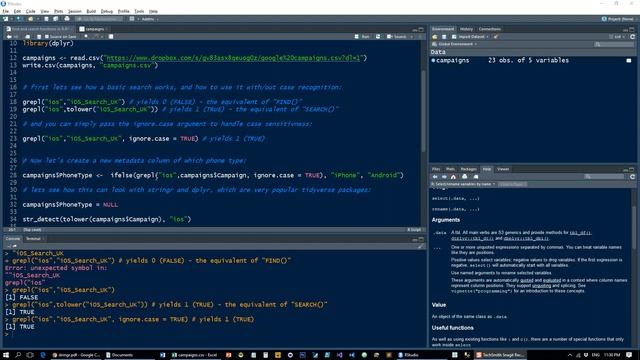Open the Source button dropdown arrow
The width and height of the screenshot is (640, 360).
pyautogui.click(x=411, y=37)
